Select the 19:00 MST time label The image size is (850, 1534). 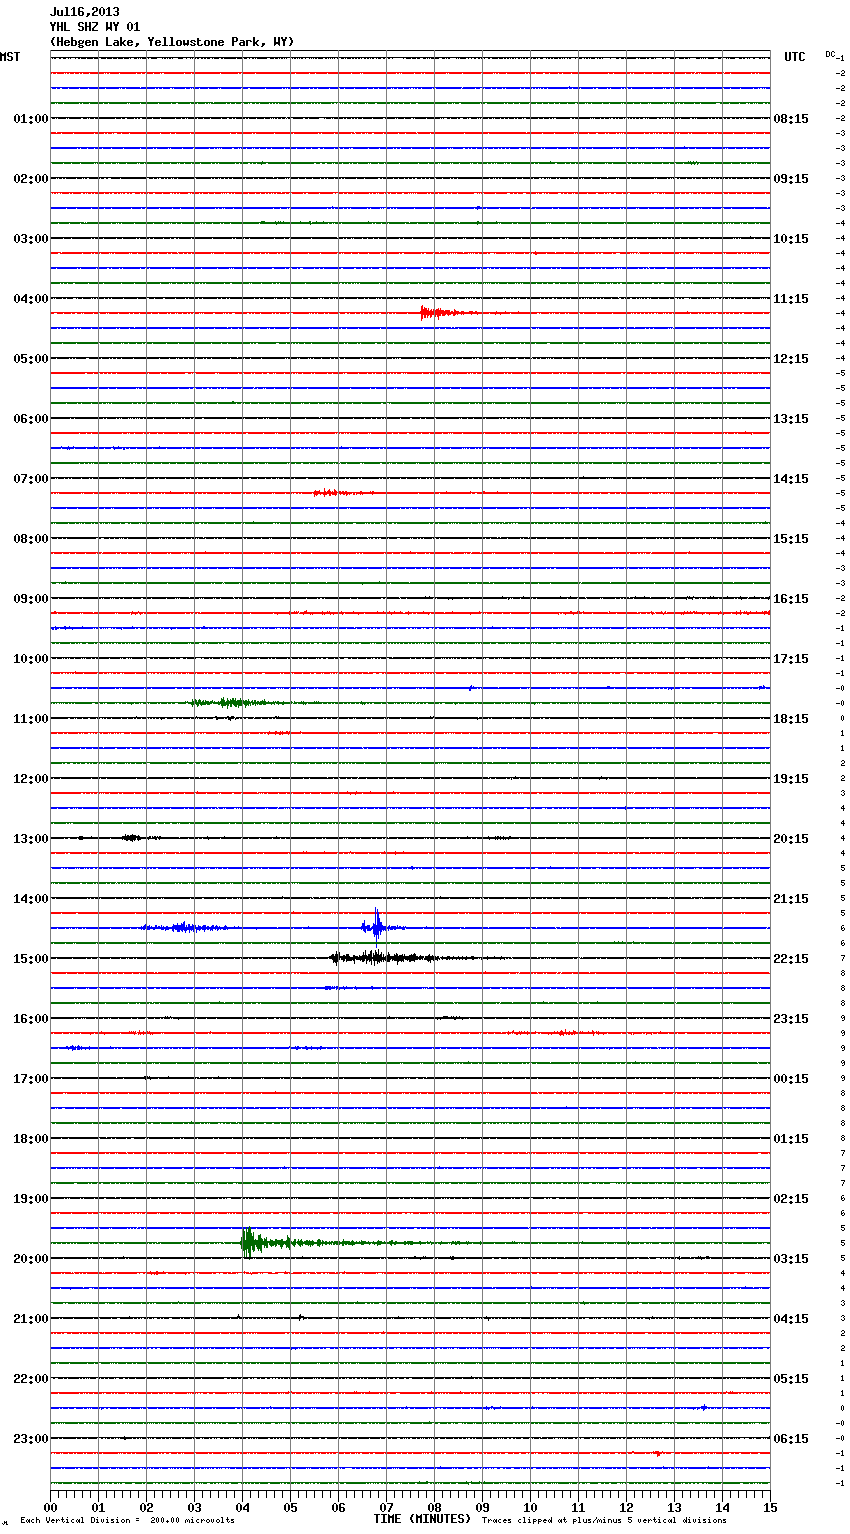[31, 1199]
